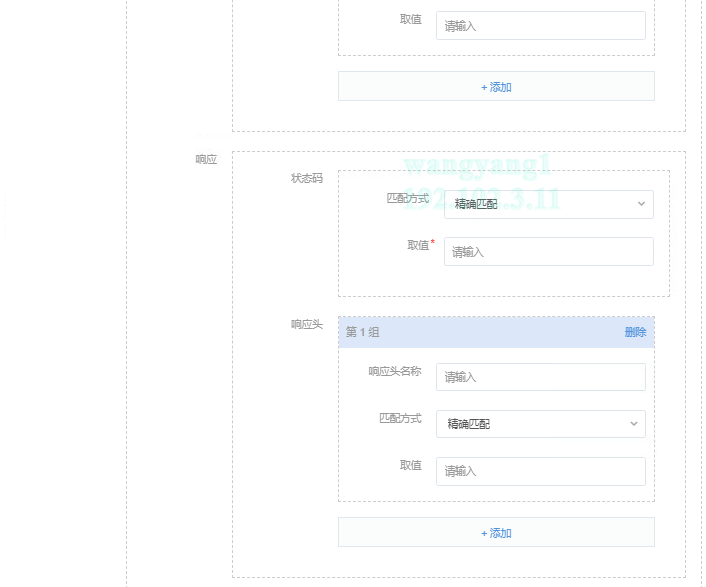Image resolution: width=706 pixels, height=587 pixels.
Task: Click the 匹配方式 label under 状态码
Action: [407, 198]
